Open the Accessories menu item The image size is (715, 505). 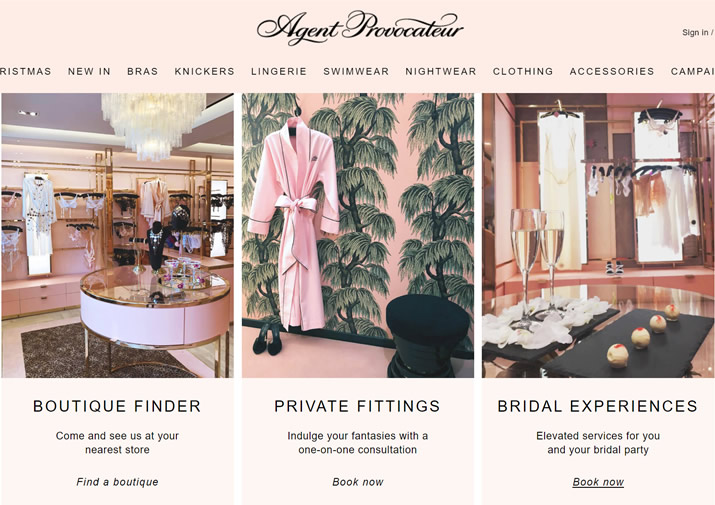click(x=612, y=72)
